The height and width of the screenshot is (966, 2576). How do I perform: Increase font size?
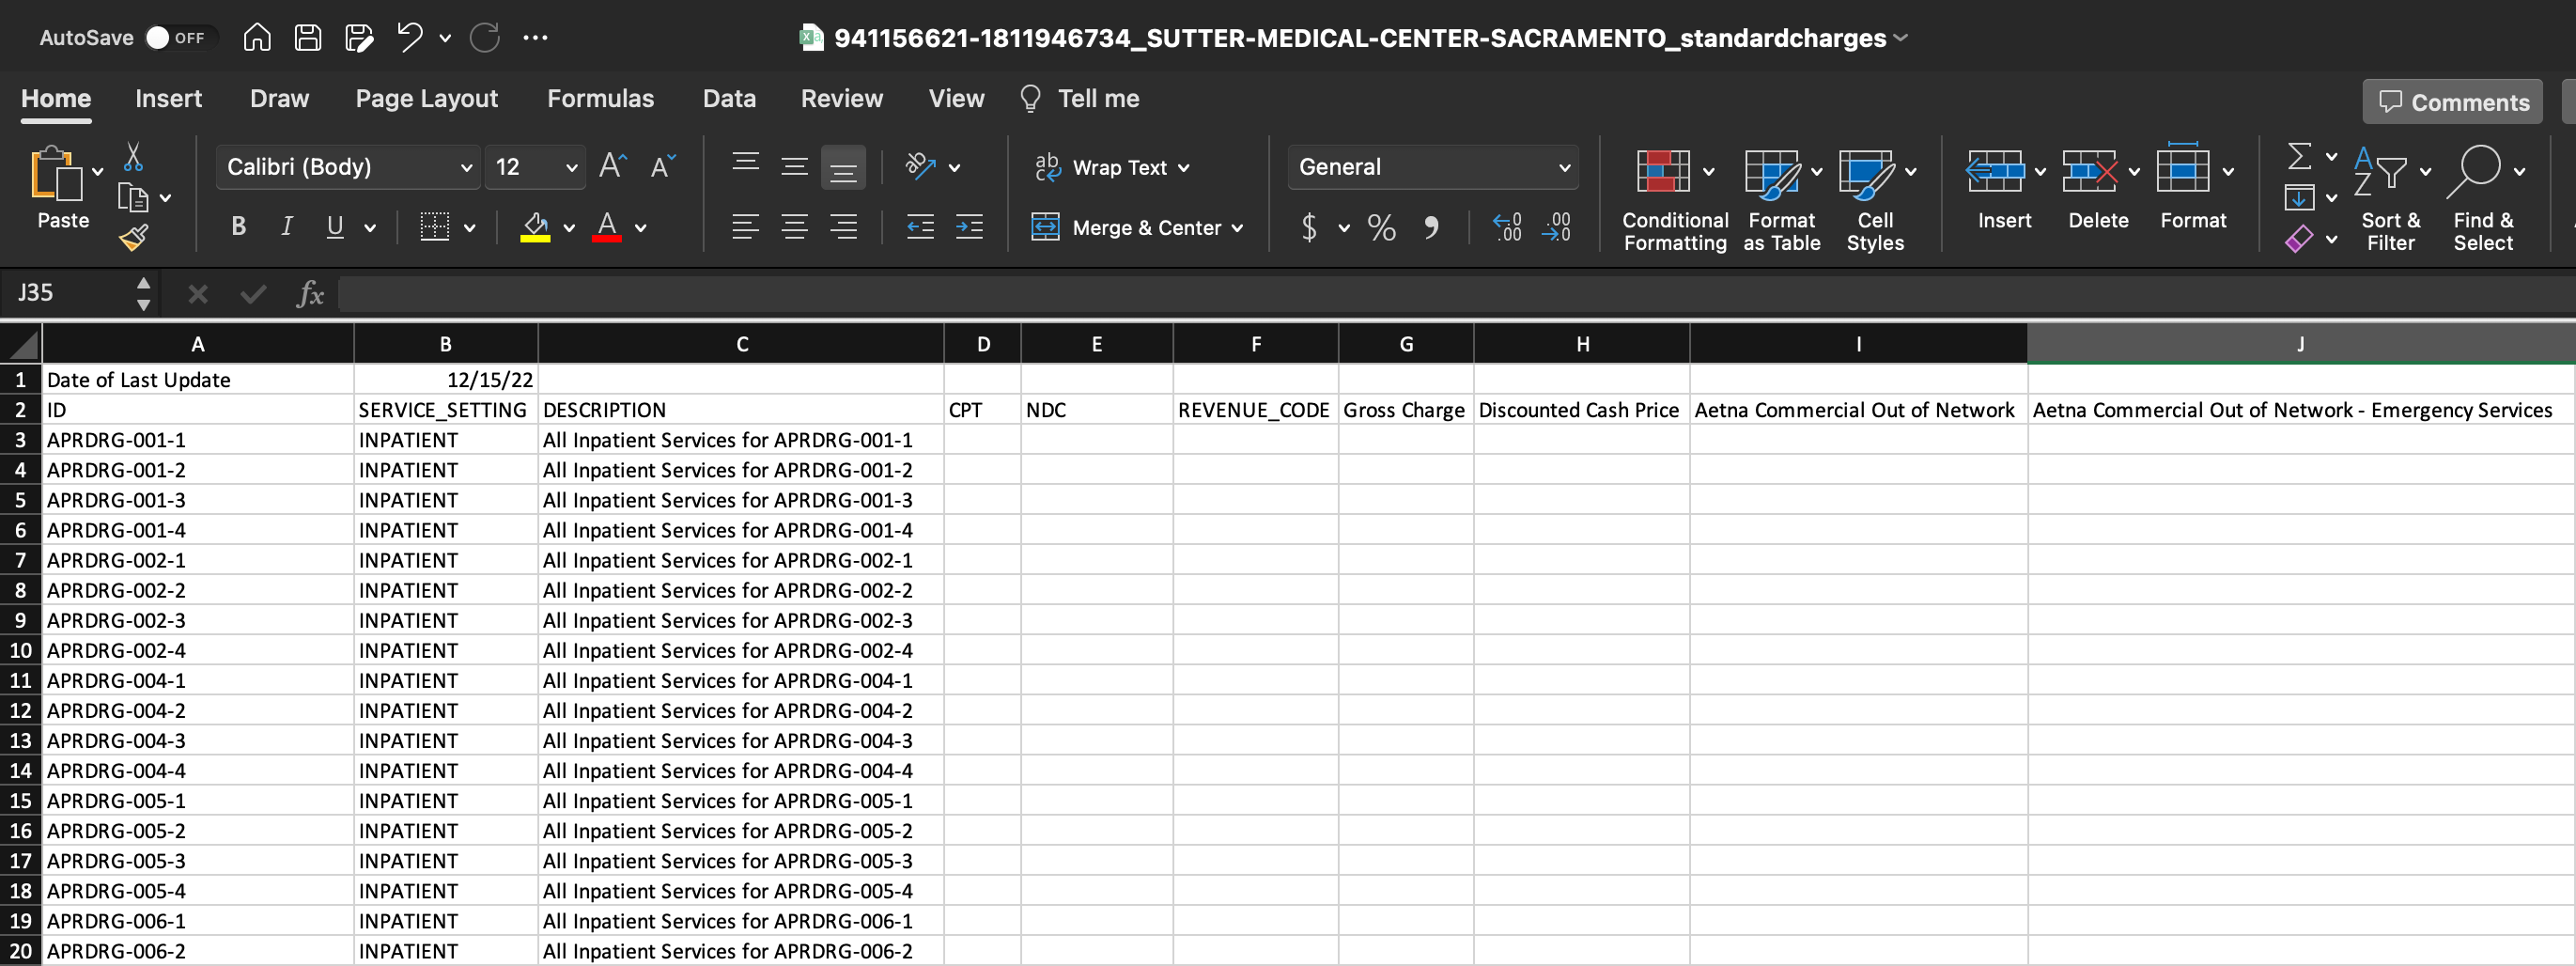point(613,166)
